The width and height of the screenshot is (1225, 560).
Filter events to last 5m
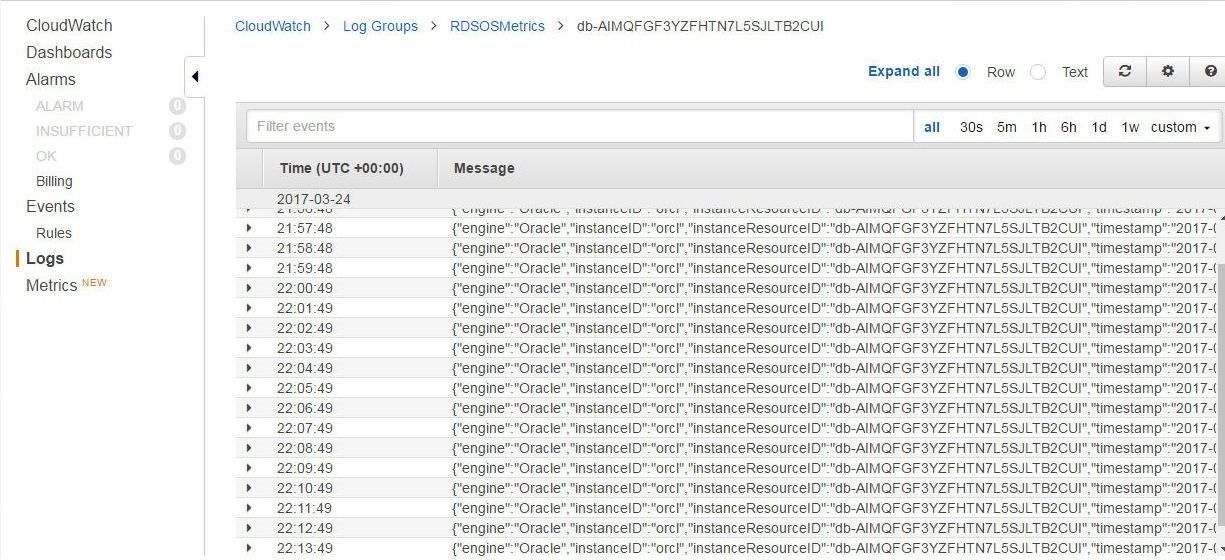(1006, 127)
